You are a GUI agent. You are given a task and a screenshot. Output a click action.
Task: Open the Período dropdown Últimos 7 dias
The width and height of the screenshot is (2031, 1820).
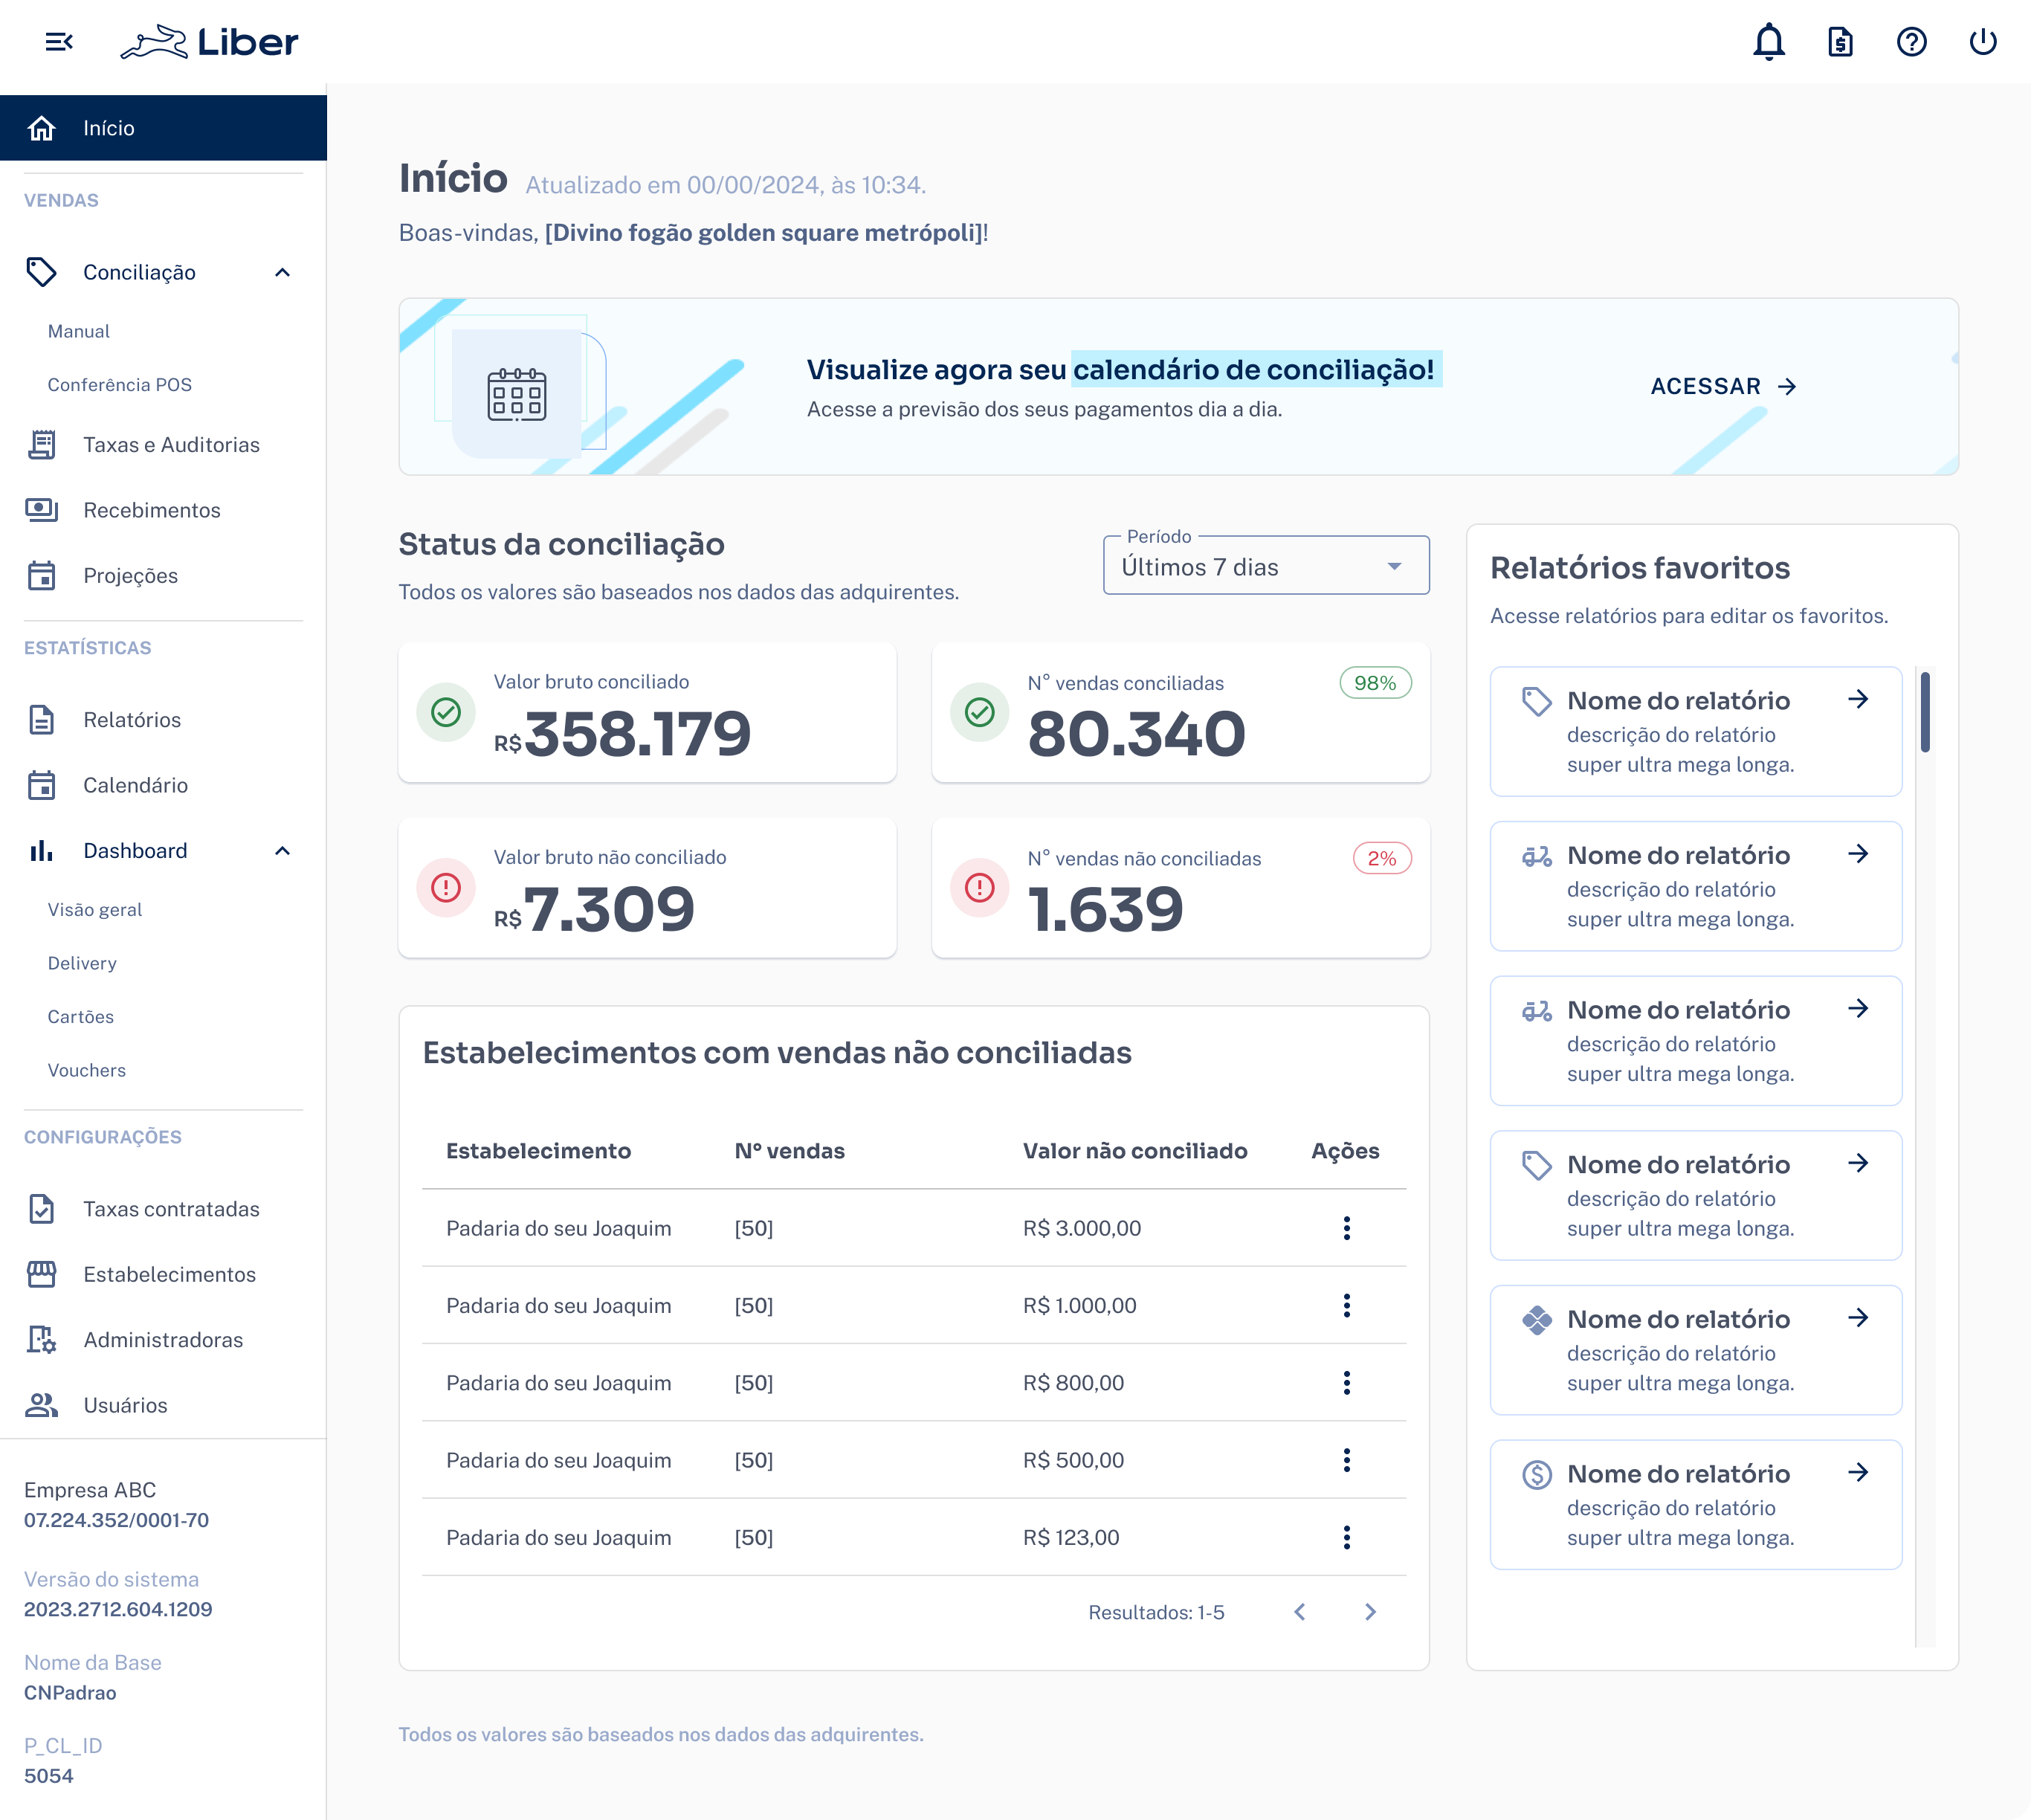pos(1265,567)
